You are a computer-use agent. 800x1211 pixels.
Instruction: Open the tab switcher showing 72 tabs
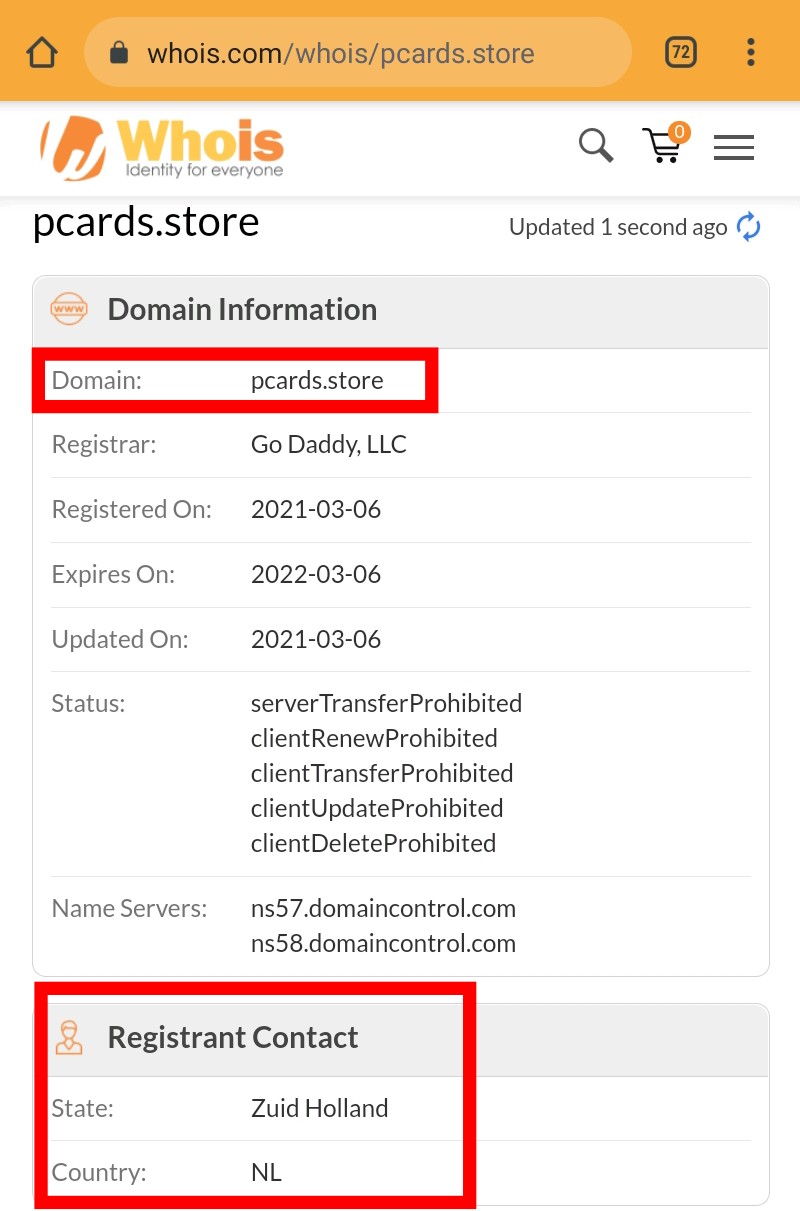click(681, 52)
